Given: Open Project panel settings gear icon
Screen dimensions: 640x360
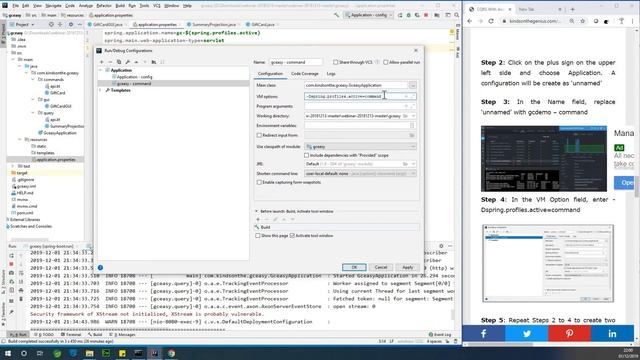Looking at the screenshot, I should (71, 24).
